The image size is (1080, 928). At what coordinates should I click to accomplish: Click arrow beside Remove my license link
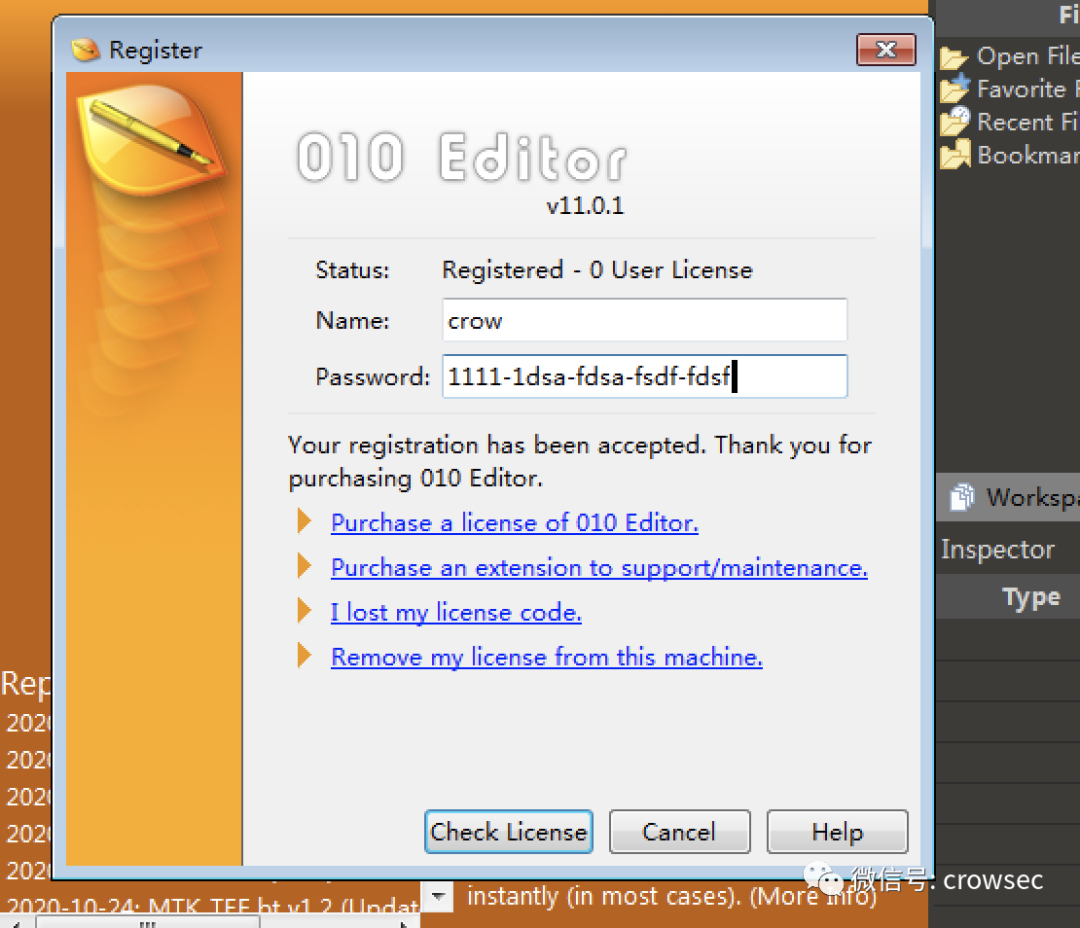coord(304,655)
